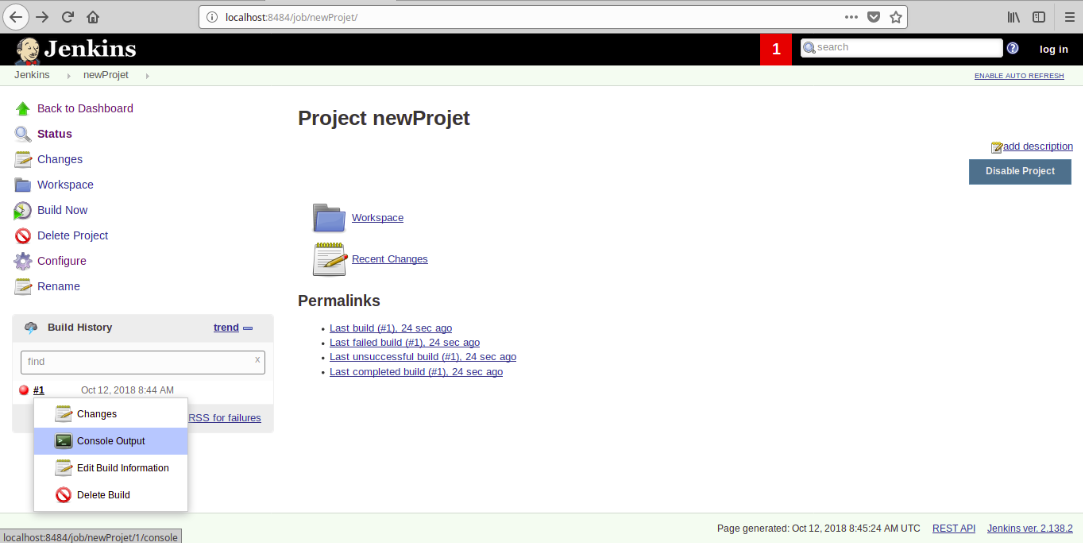Click the search help question mark icon
This screenshot has width=1083, height=543.
pos(1013,48)
